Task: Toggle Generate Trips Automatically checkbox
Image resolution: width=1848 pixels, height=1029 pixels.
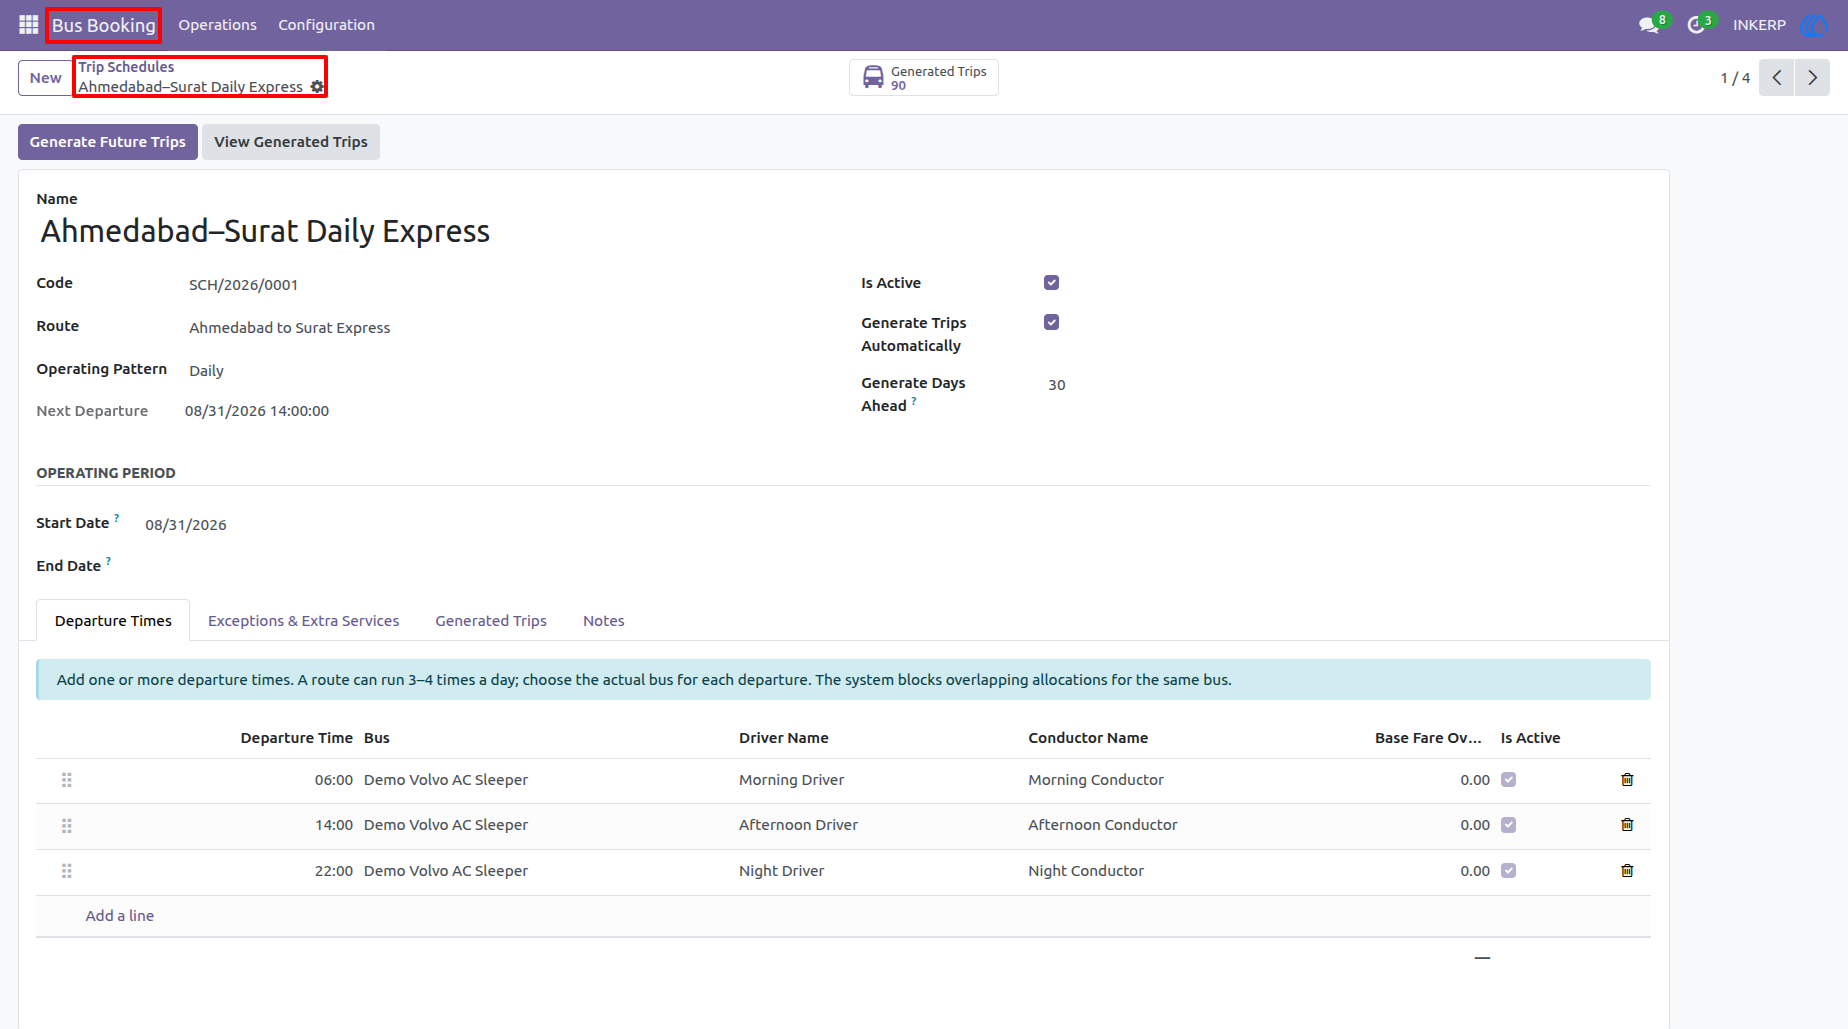Action: [x=1051, y=322]
